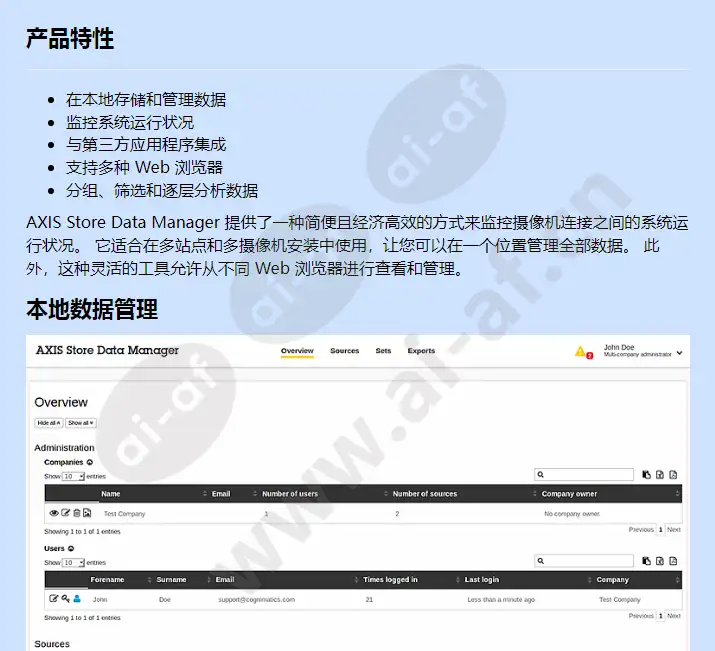The height and width of the screenshot is (651, 715).
Task: Export the Companies table to Excel
Action: [660, 475]
